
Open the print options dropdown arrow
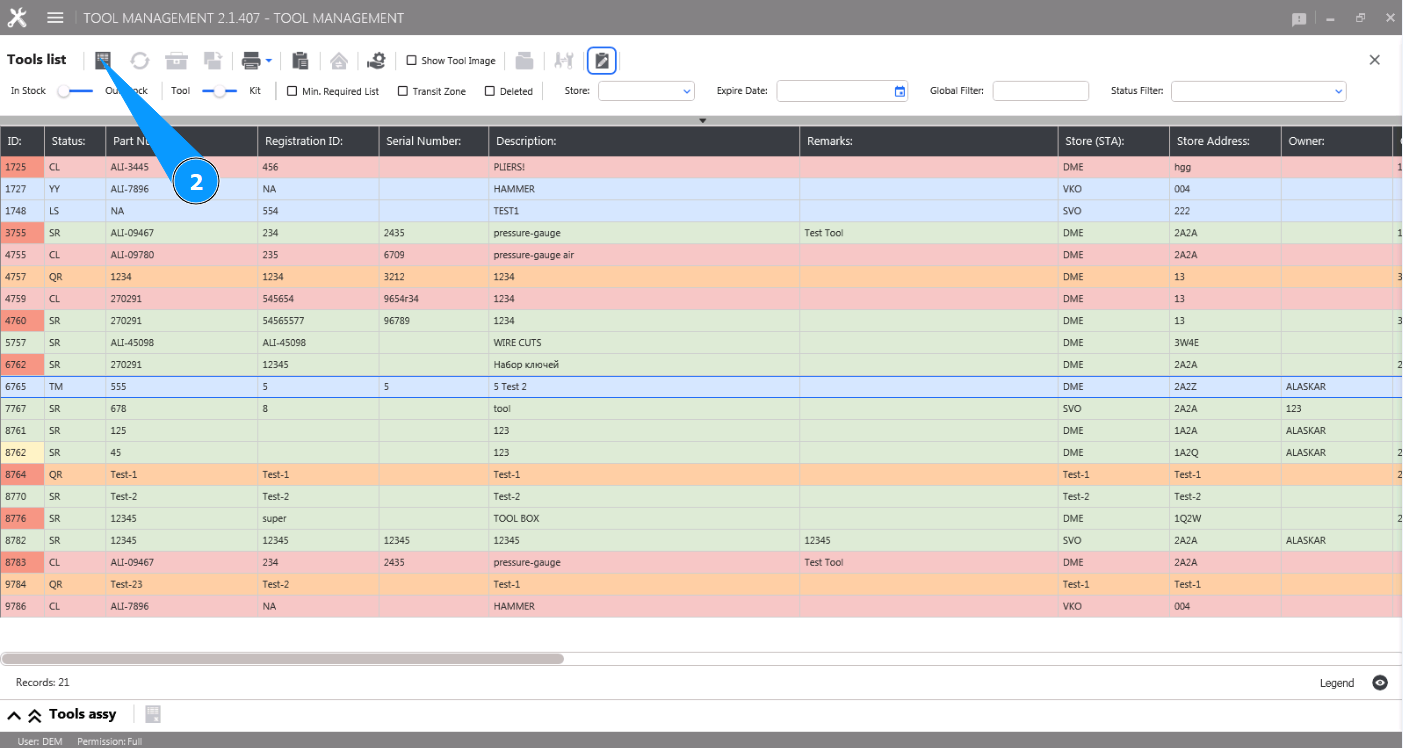(x=269, y=61)
